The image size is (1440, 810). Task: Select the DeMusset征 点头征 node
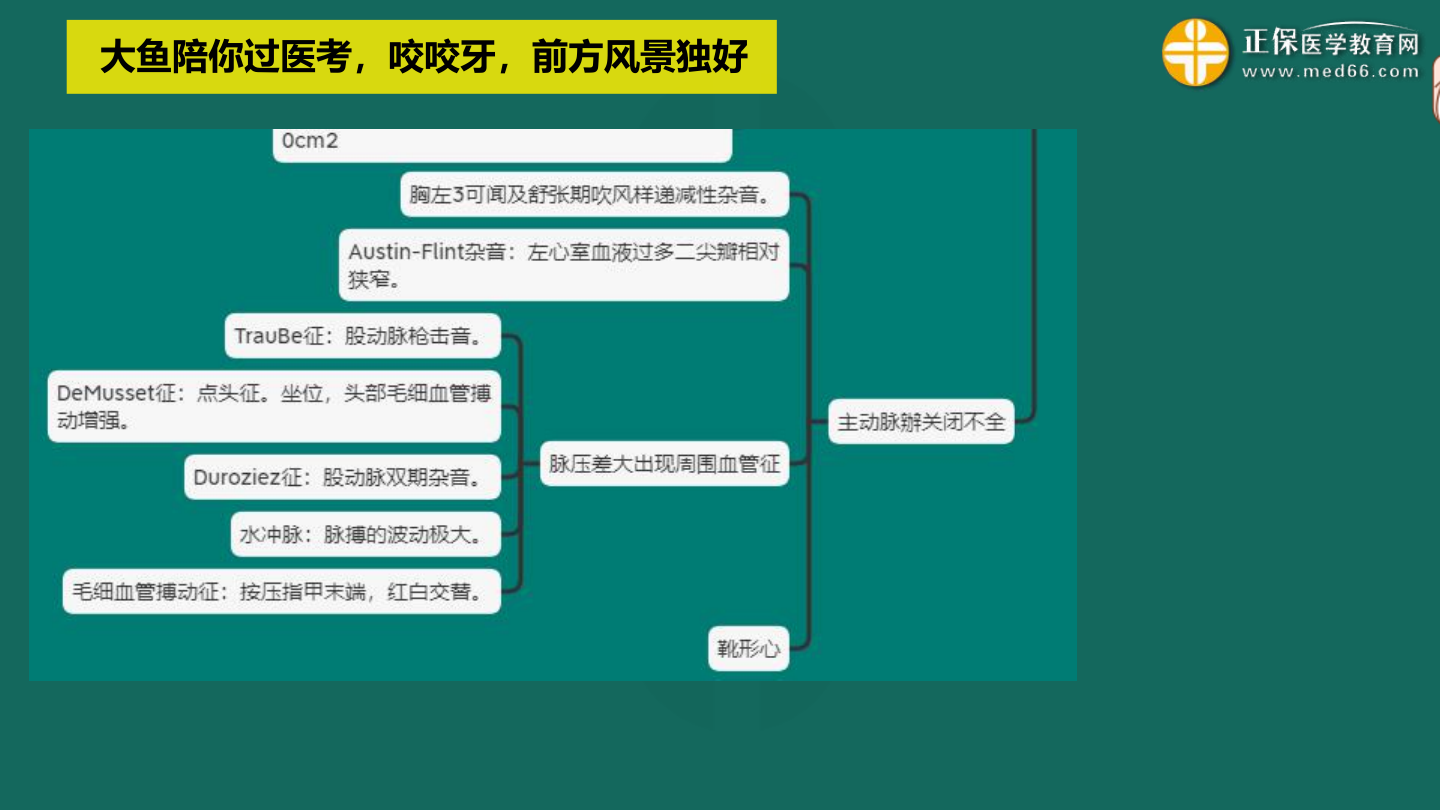pos(273,406)
